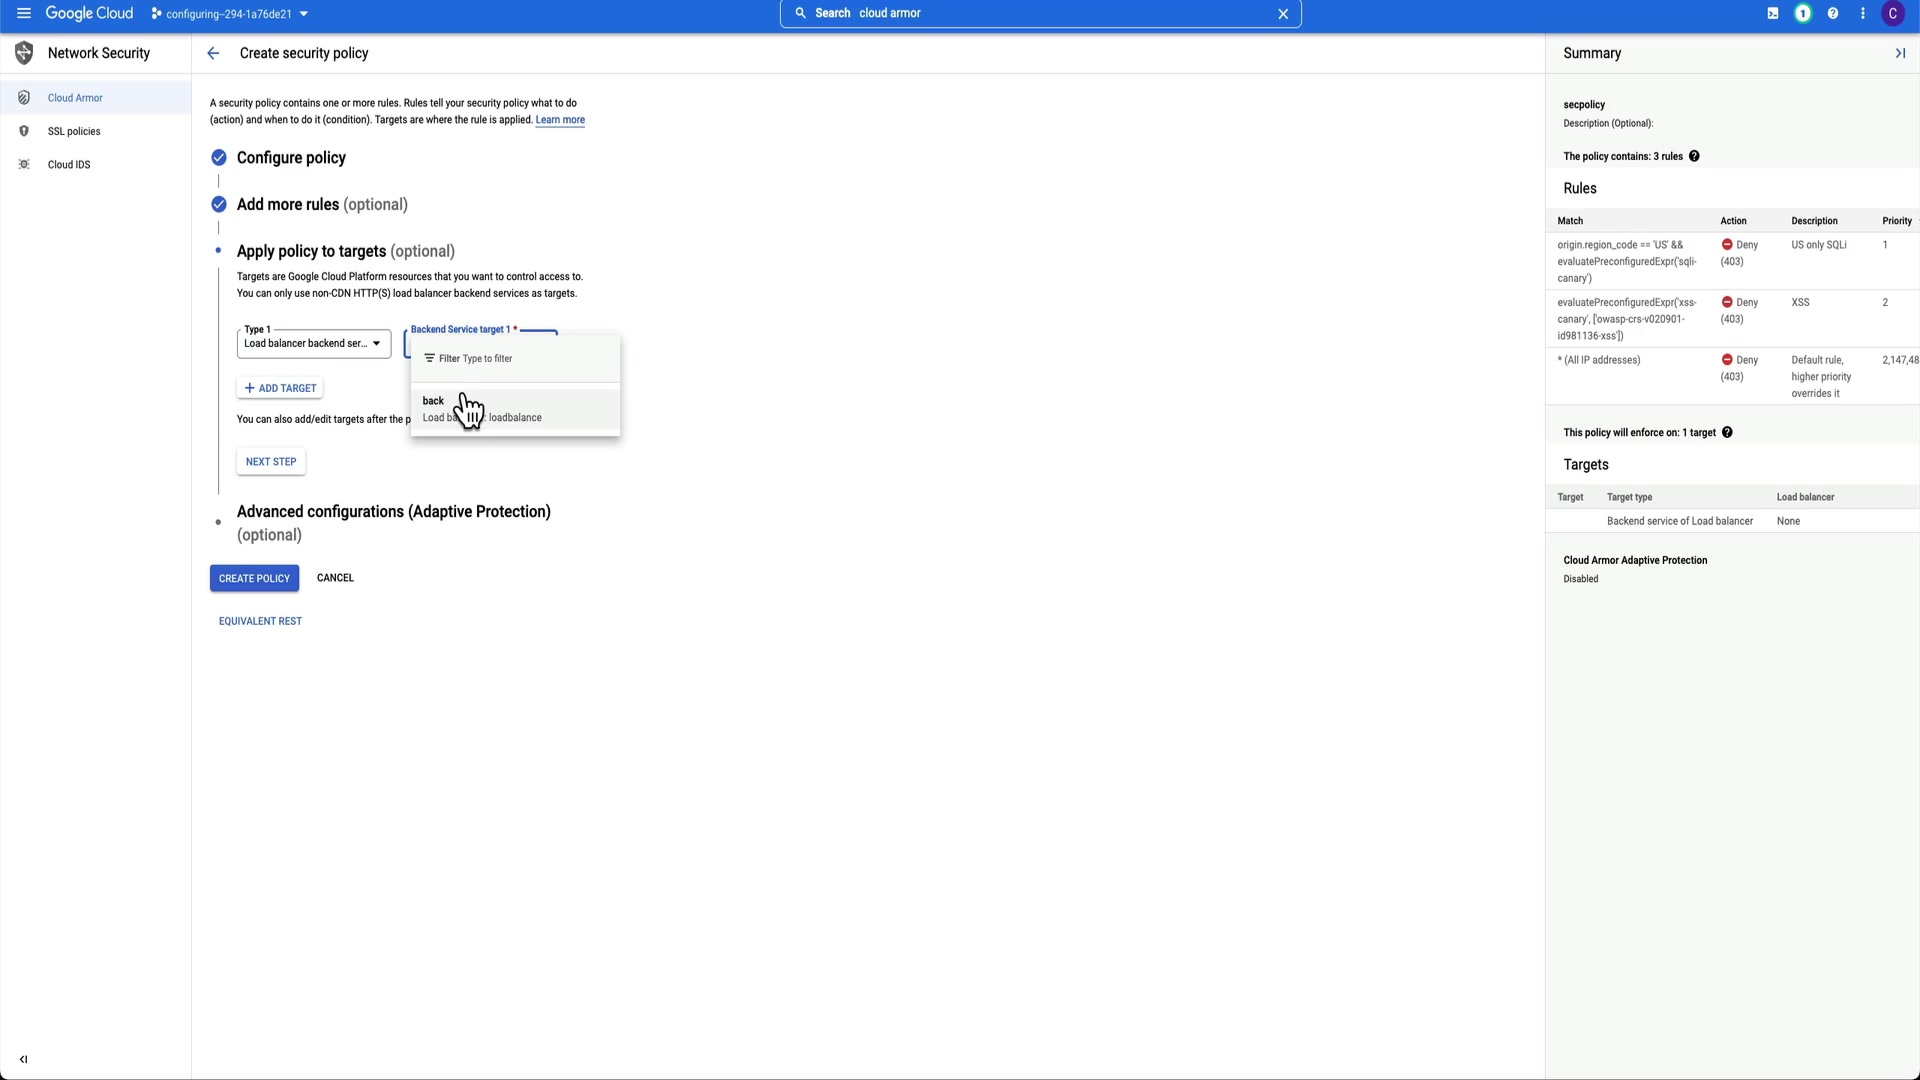Click the user account avatar
1920x1080 pixels.
(1892, 13)
